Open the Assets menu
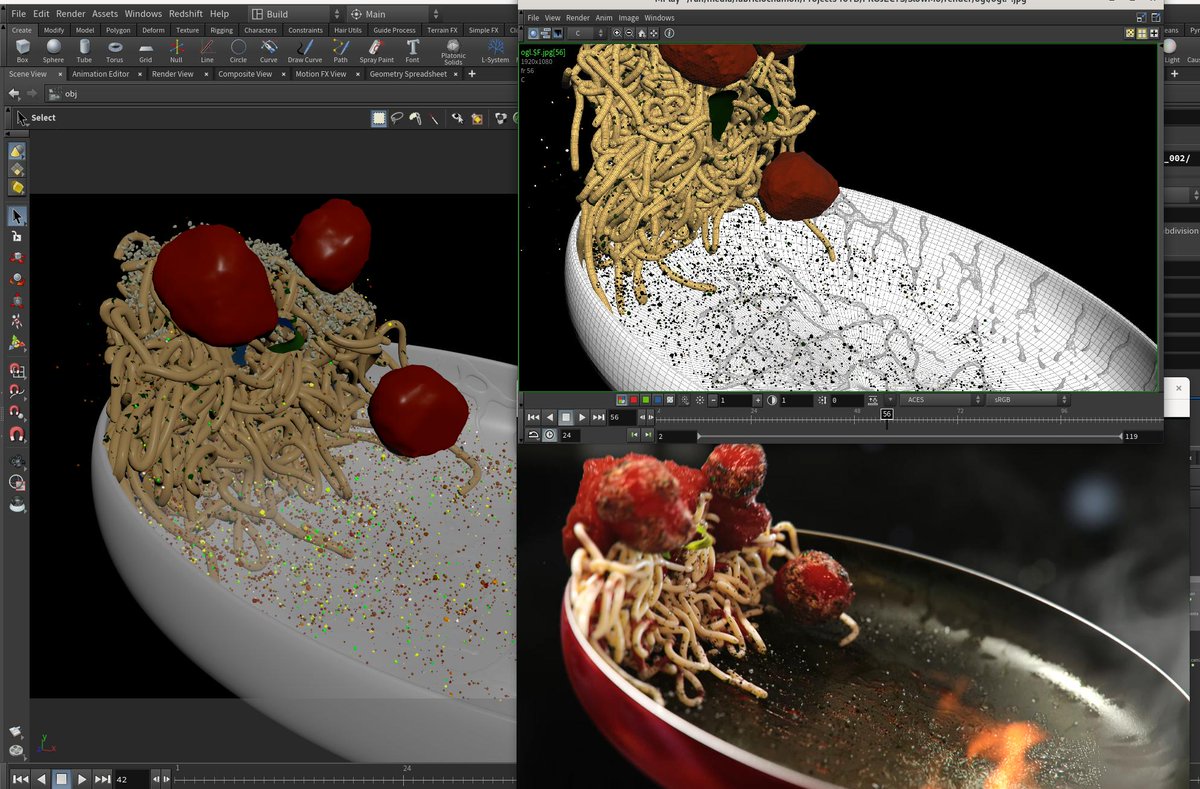1200x789 pixels. (105, 14)
